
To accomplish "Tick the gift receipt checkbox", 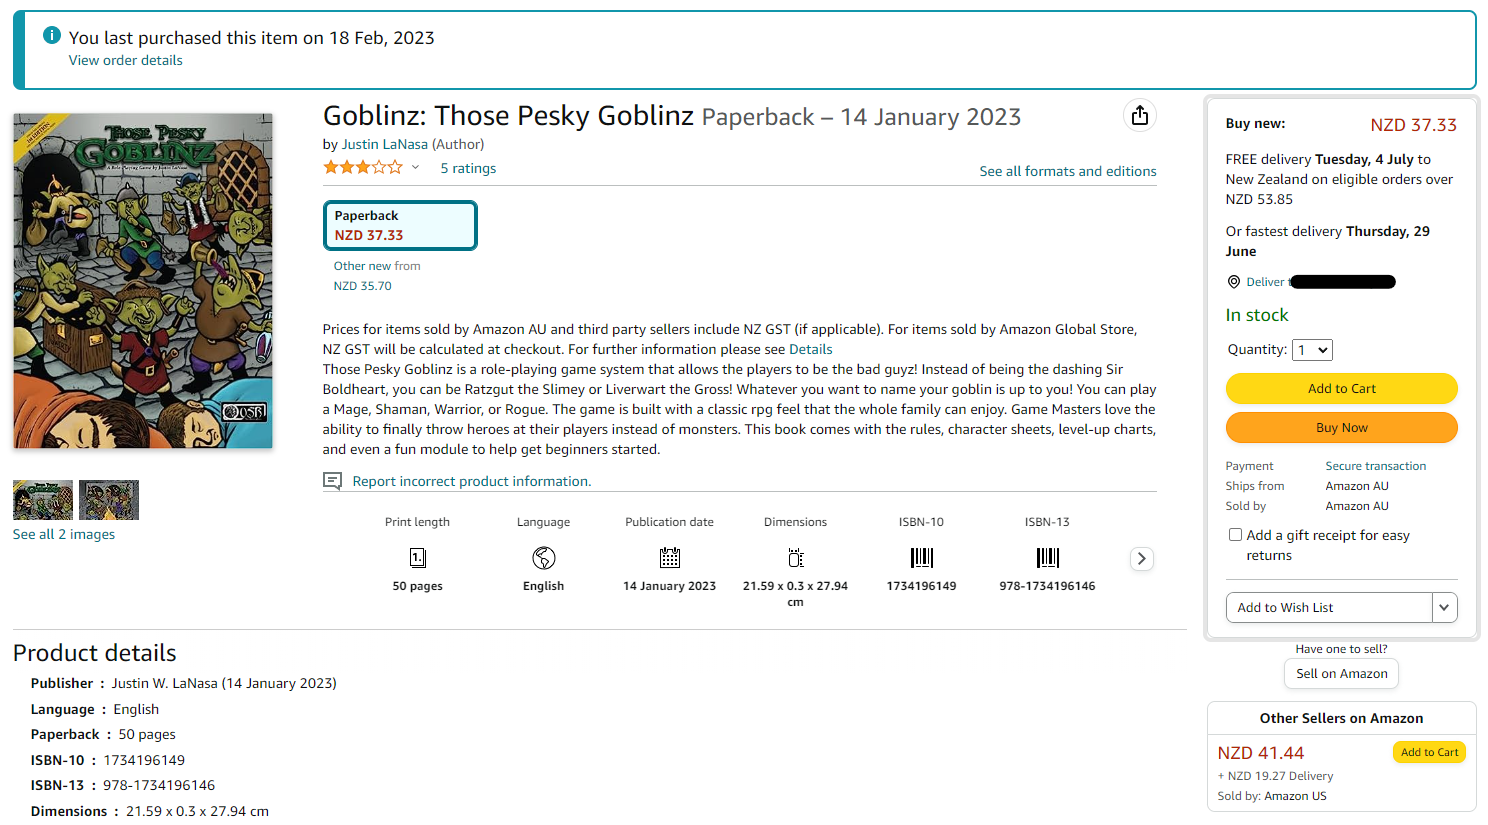I will (x=1235, y=535).
